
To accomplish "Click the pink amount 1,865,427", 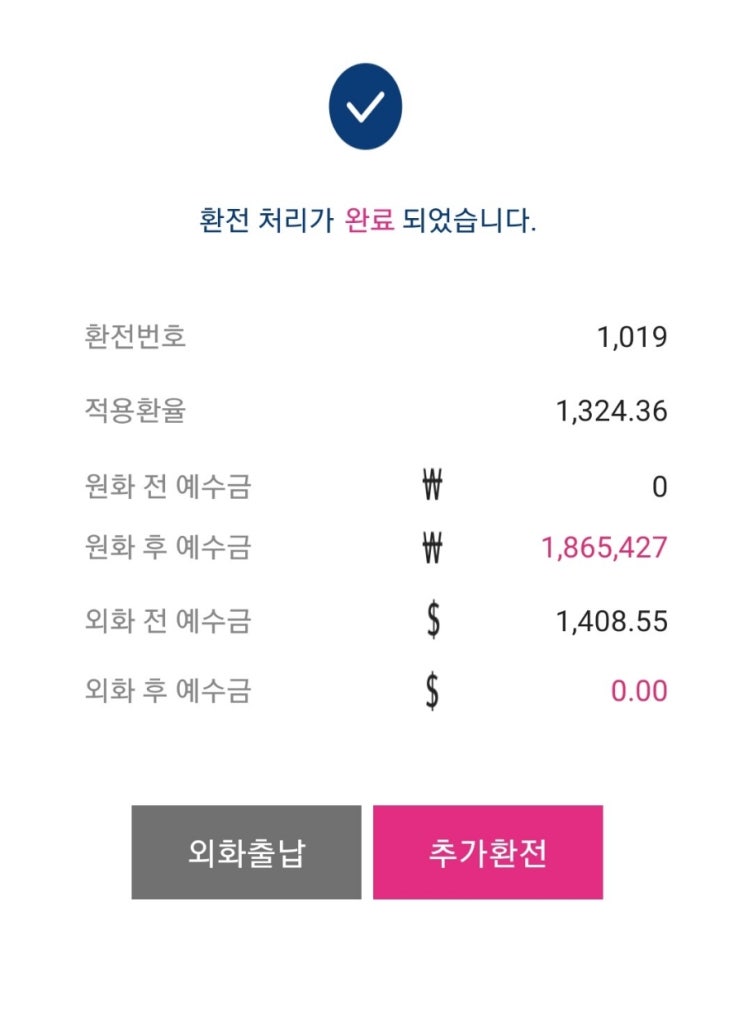I will [x=604, y=548].
